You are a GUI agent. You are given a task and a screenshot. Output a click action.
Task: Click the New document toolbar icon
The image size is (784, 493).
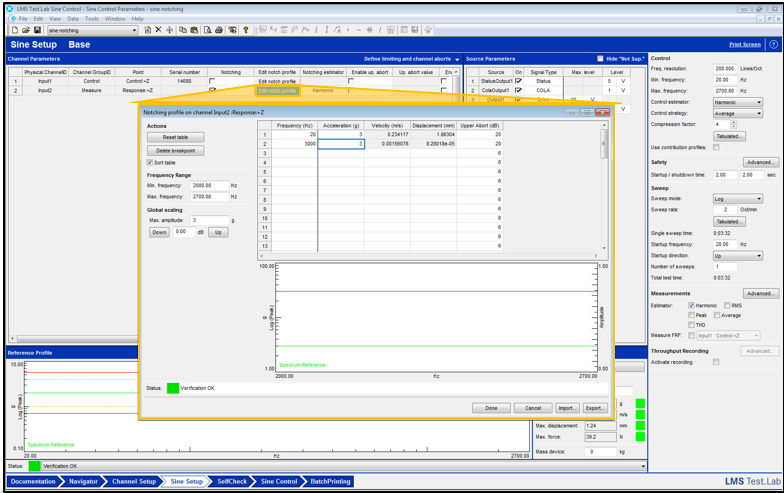coord(15,30)
